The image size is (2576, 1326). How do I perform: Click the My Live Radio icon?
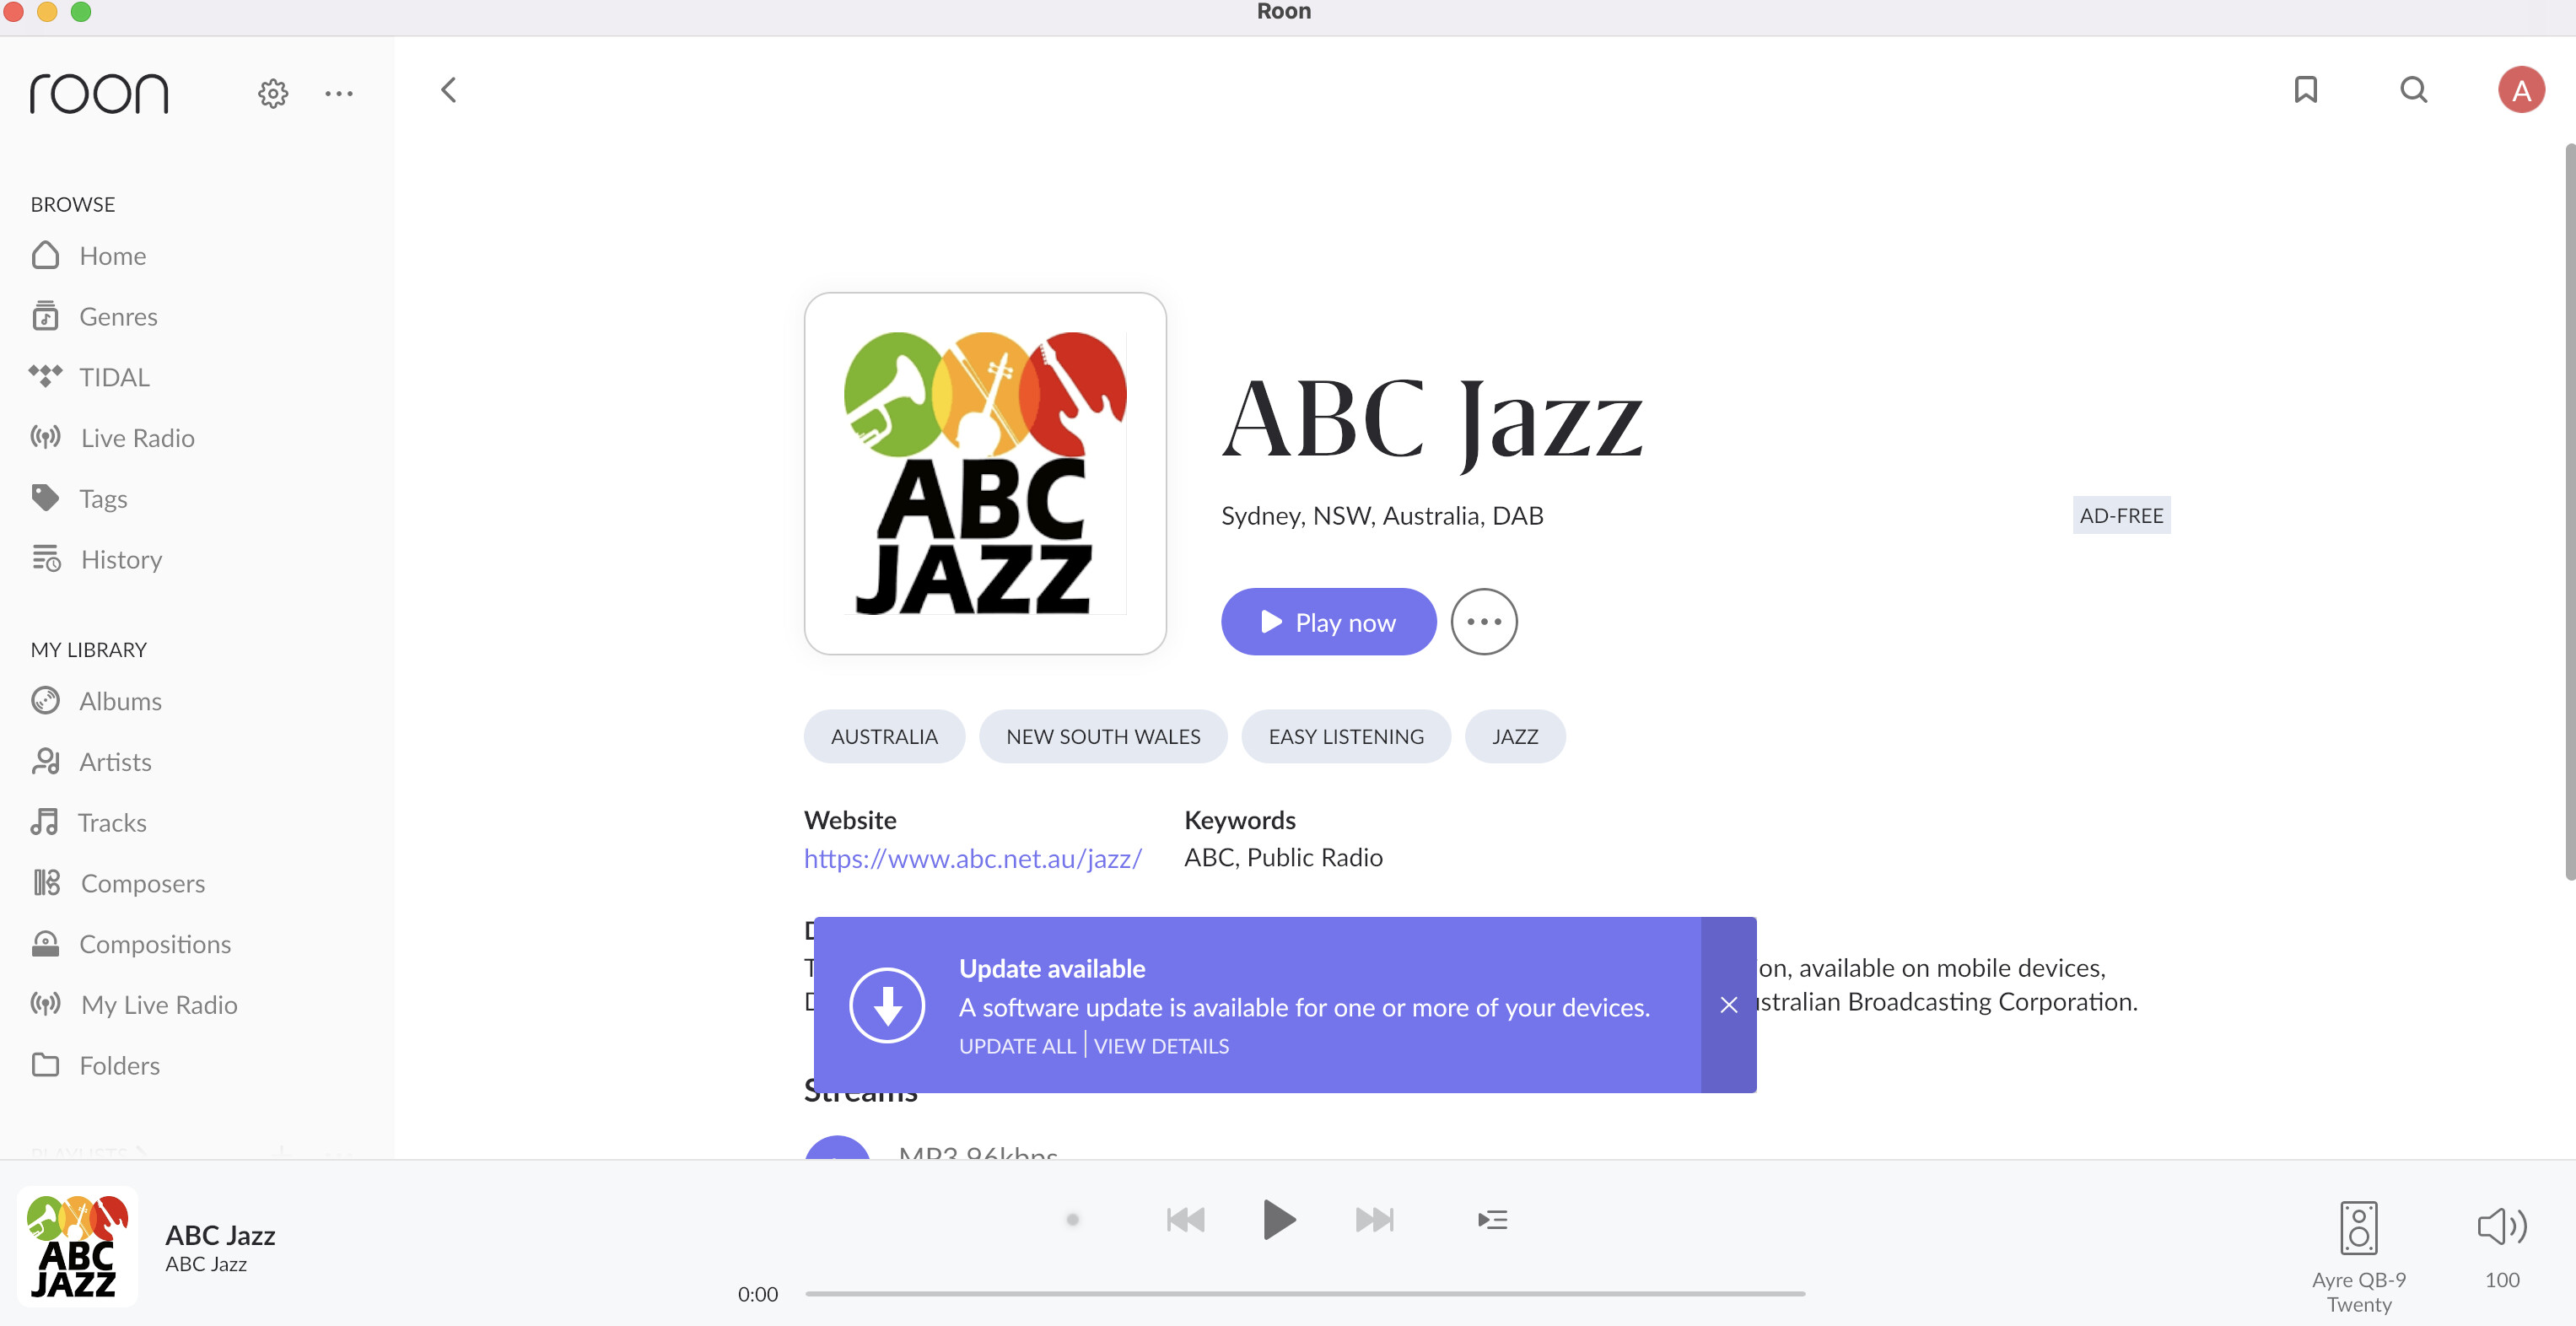(45, 1004)
